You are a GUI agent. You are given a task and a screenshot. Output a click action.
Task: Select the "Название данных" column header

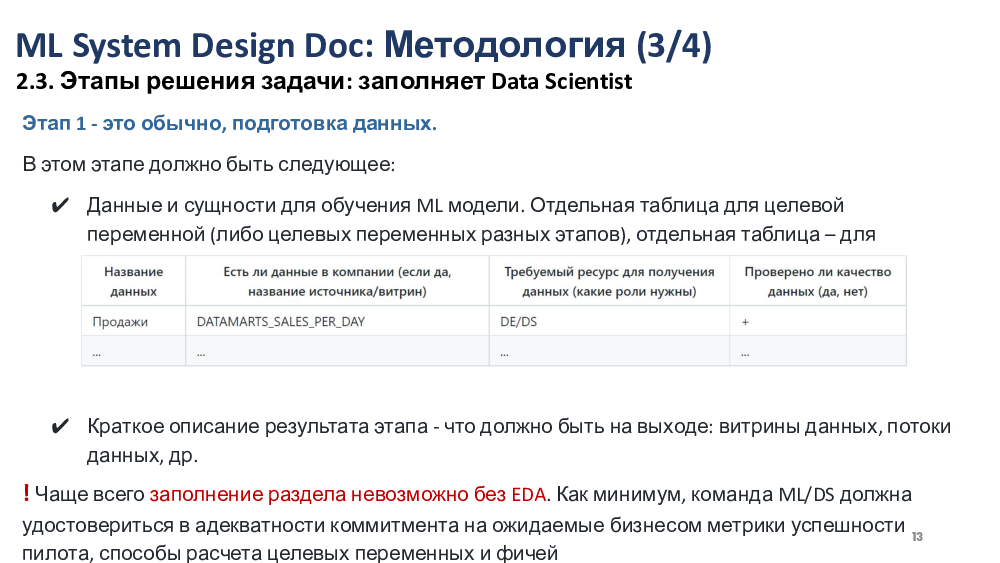pyautogui.click(x=133, y=281)
